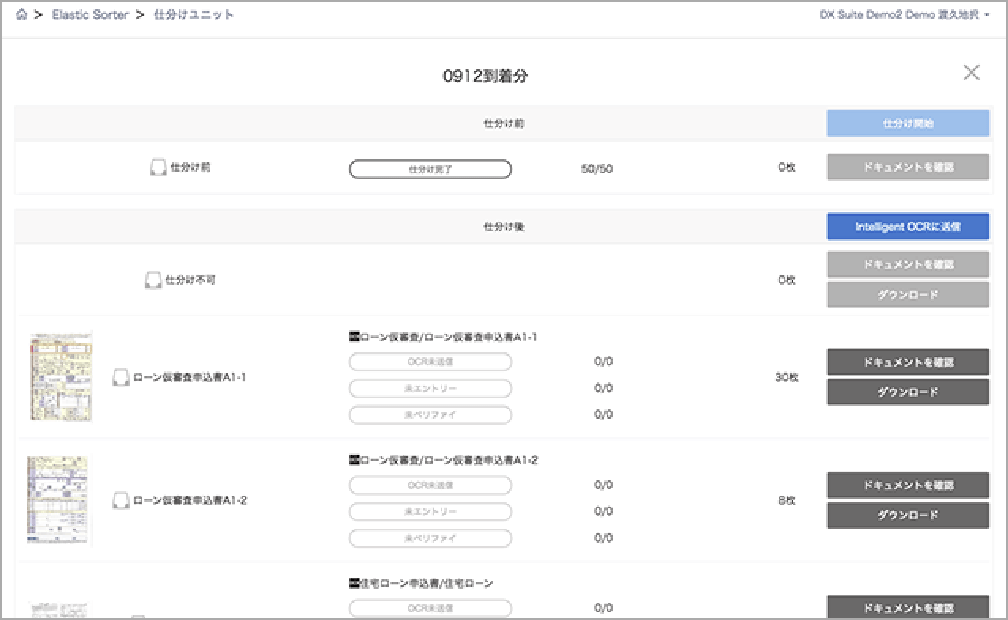
Task: Click the 仕分け完了 status pill
Action: click(429, 167)
